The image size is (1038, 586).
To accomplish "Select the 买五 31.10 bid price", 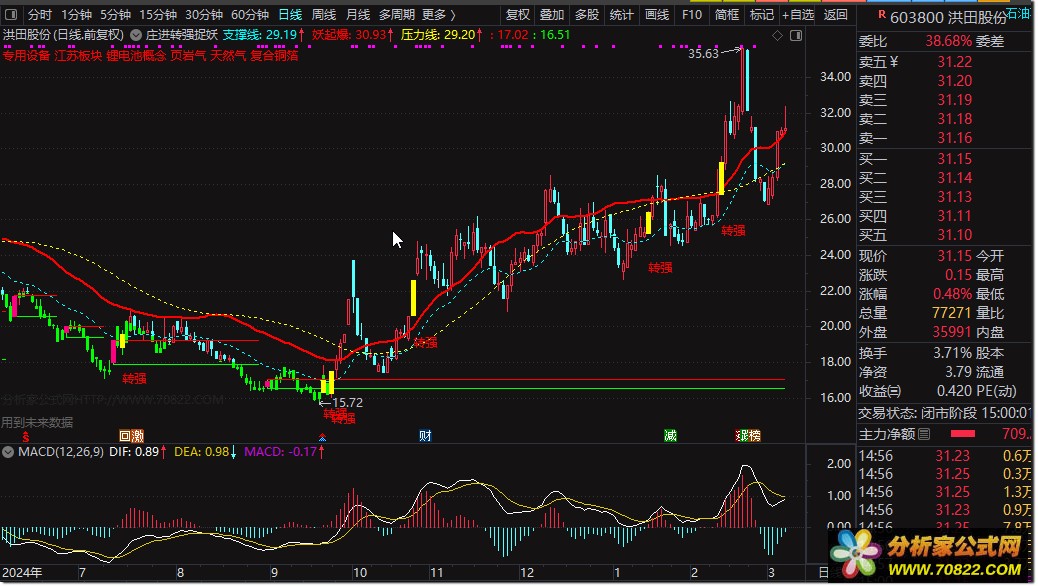I will (955, 235).
